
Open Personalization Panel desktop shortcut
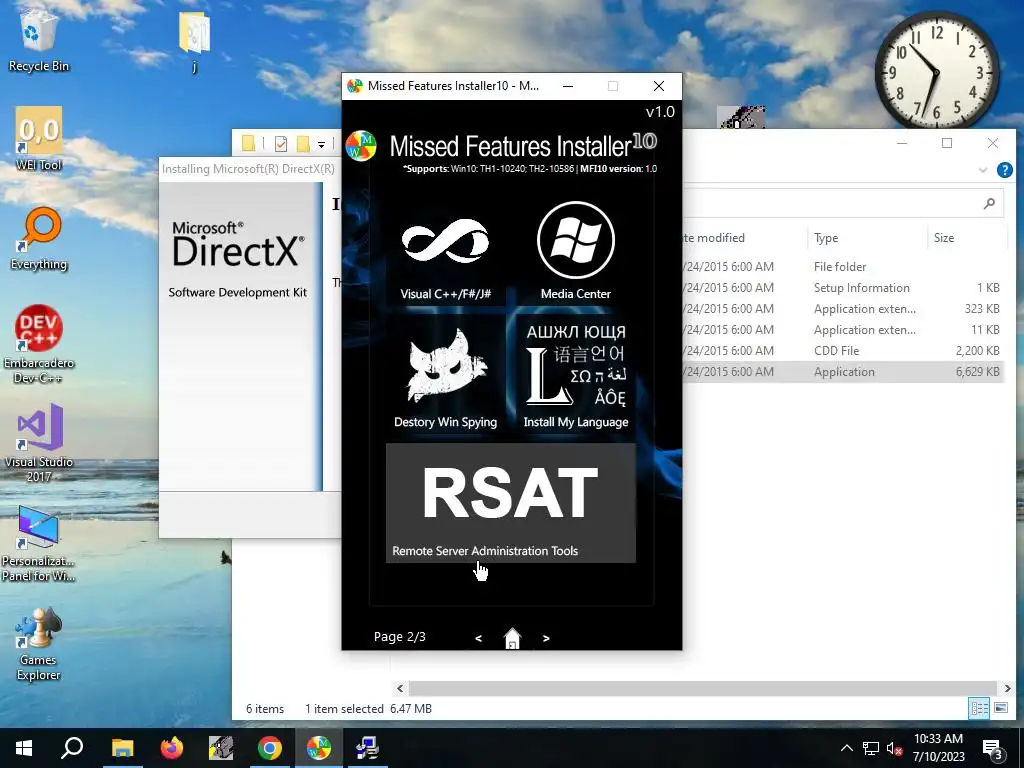point(39,543)
